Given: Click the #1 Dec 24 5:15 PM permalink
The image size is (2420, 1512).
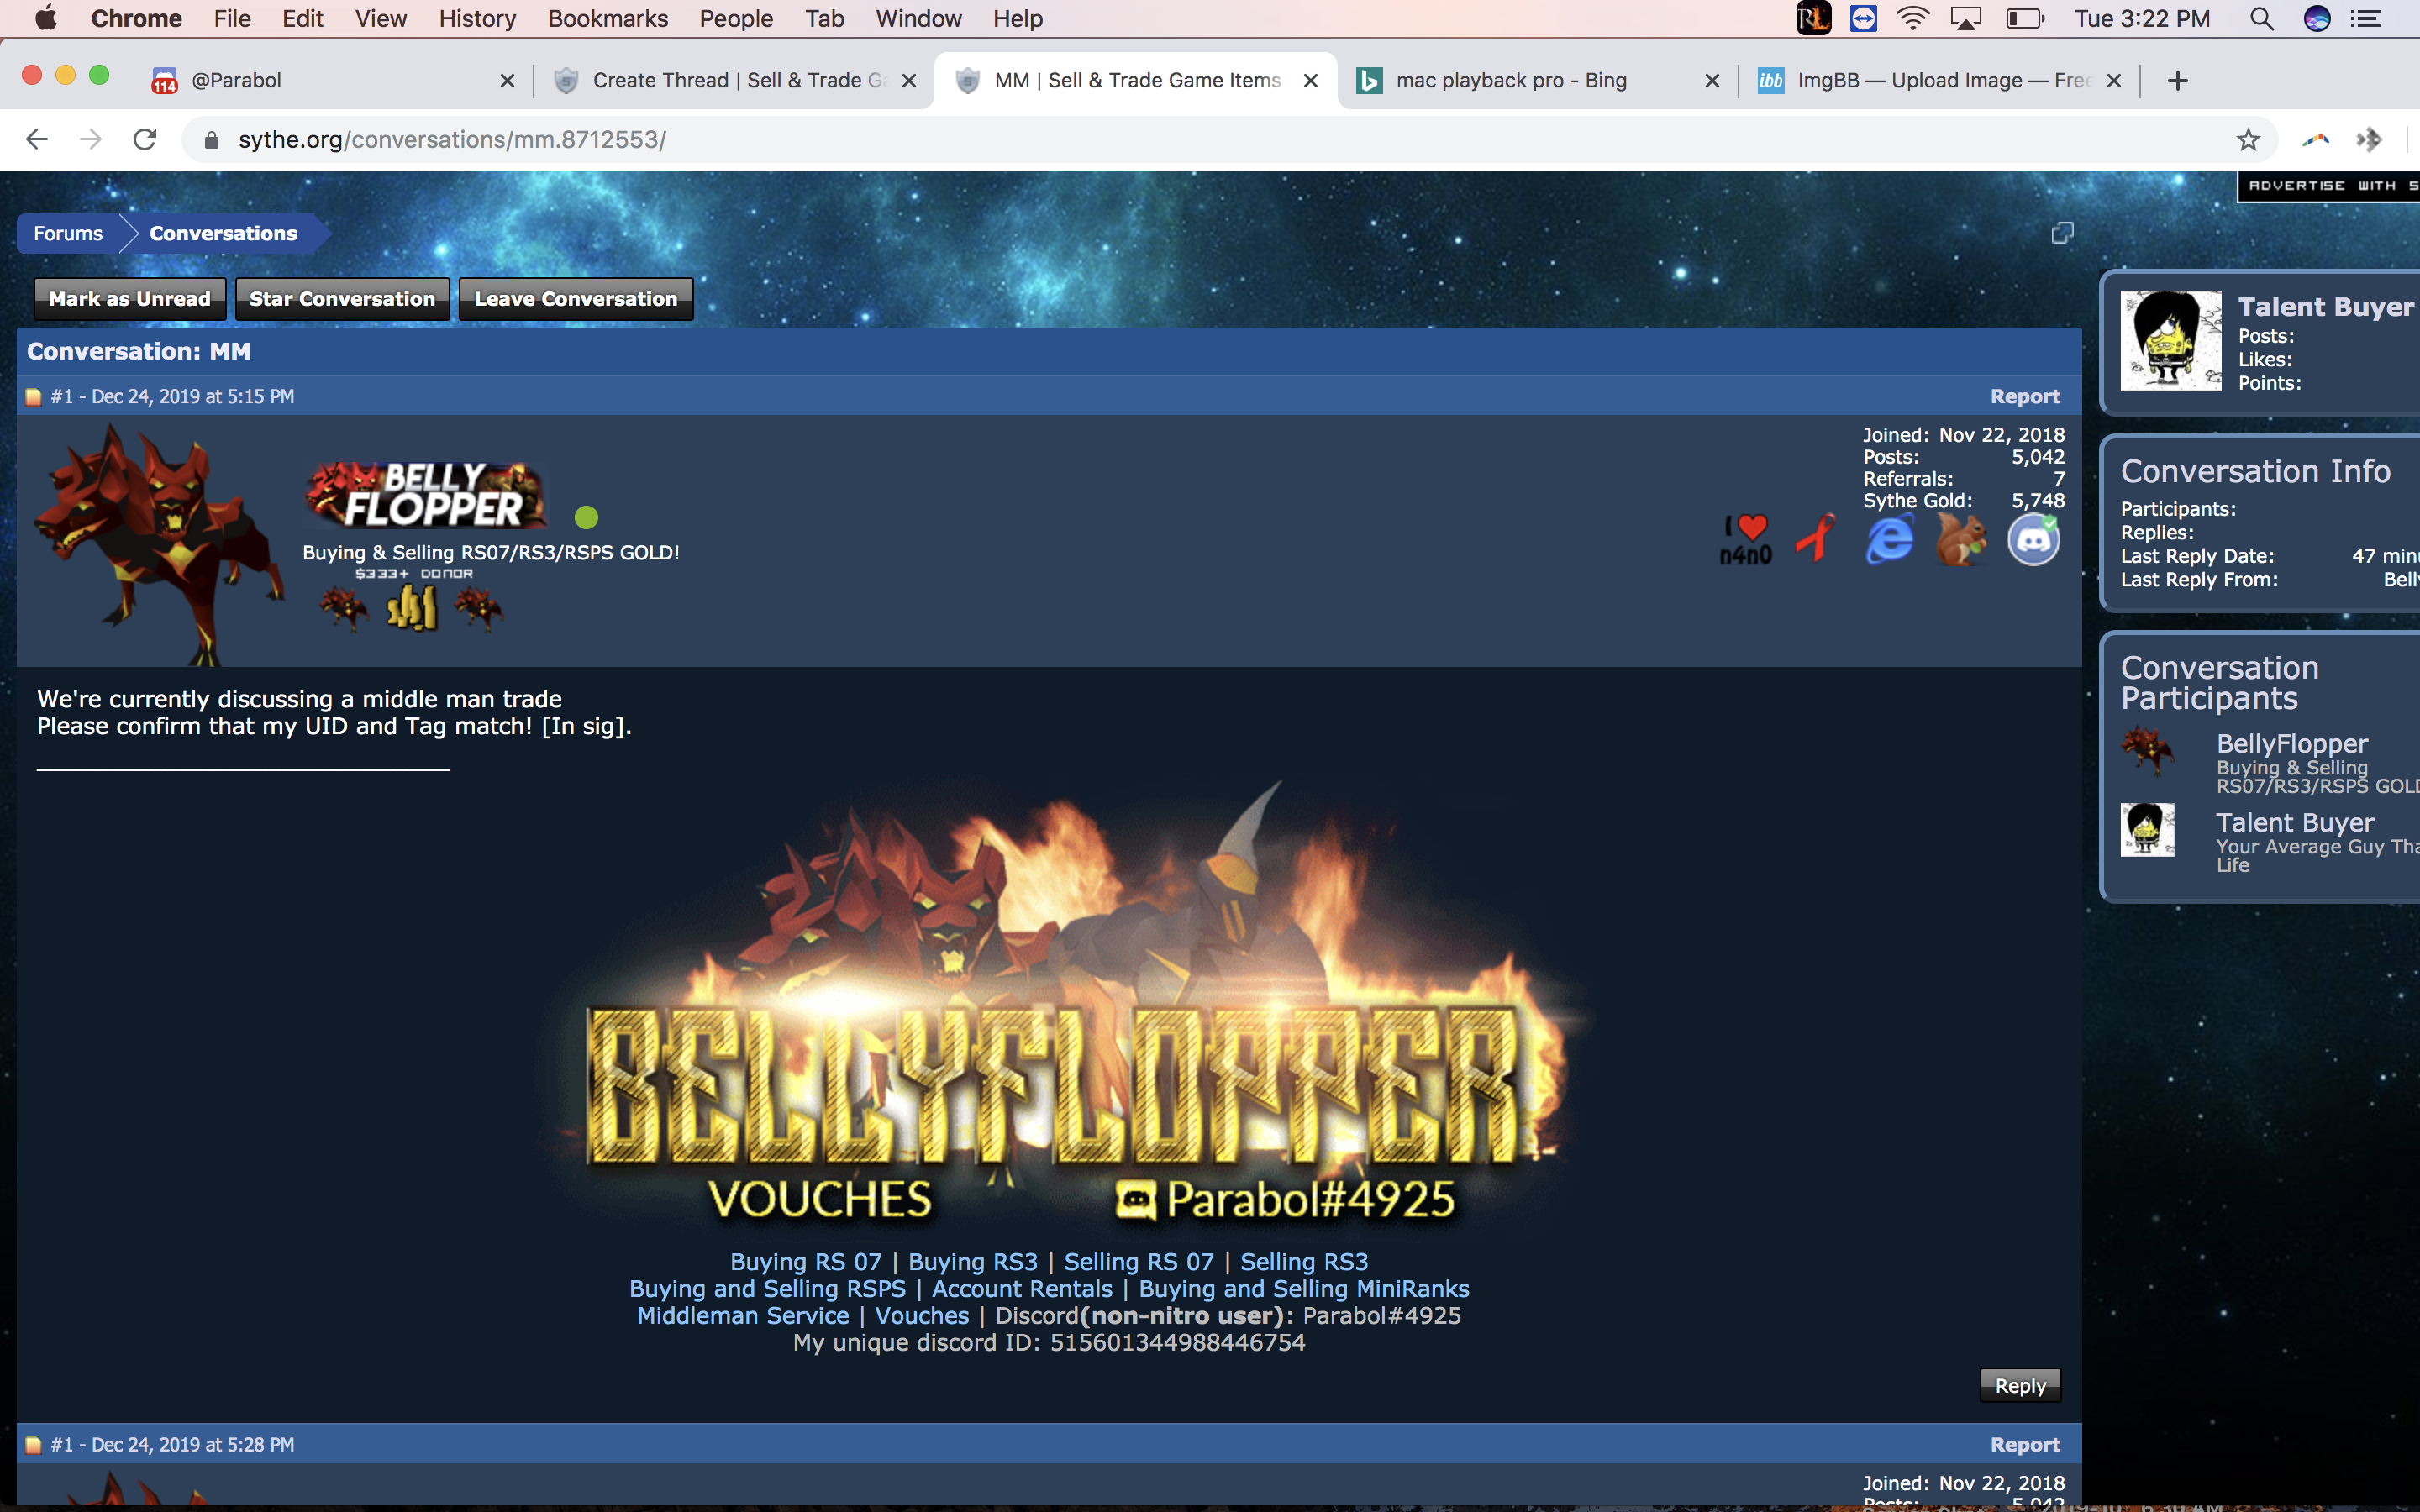Looking at the screenshot, I should (172, 396).
